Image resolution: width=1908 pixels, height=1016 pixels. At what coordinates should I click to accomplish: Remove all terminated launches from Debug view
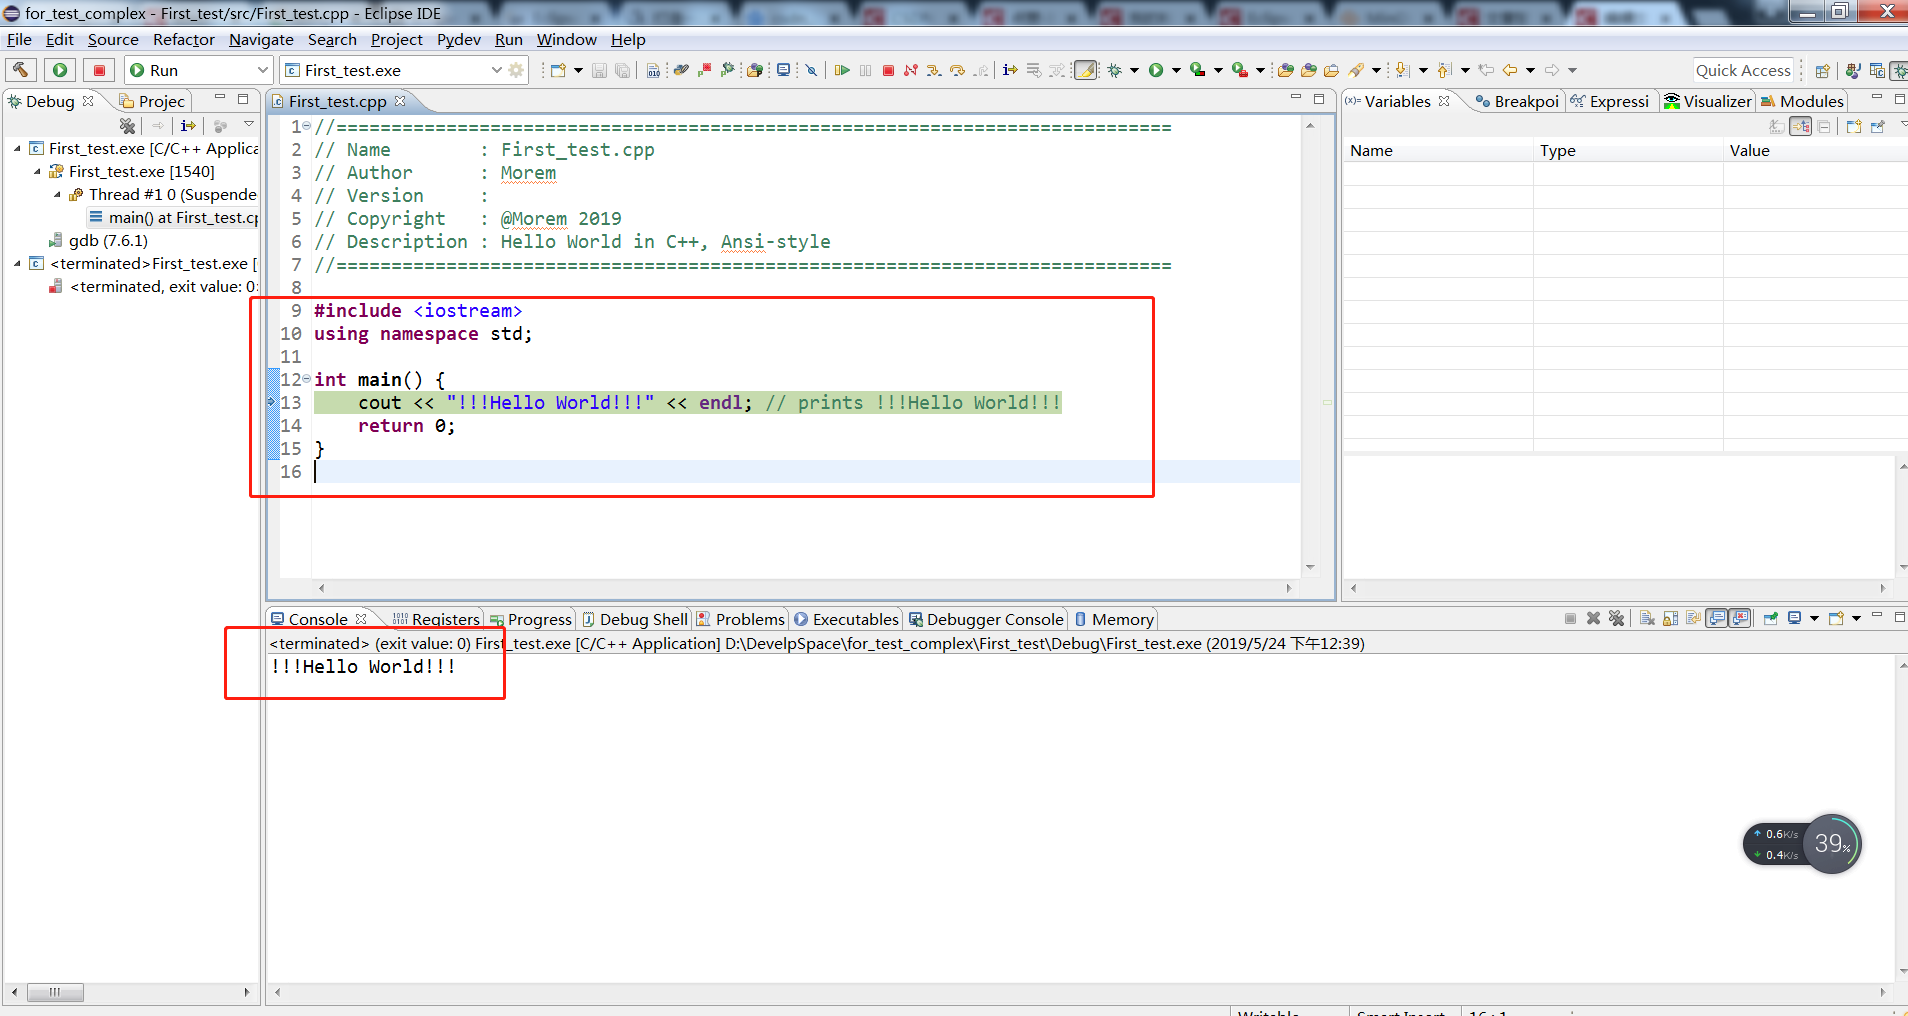point(127,126)
